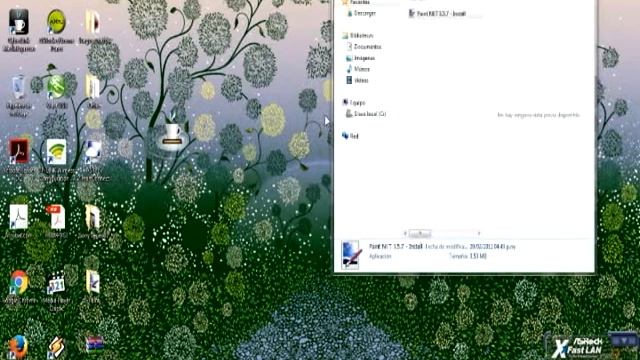Image resolution: width=640 pixels, height=360 pixels.
Task: Open the folder beside Media Player Classic
Action: (x=93, y=282)
